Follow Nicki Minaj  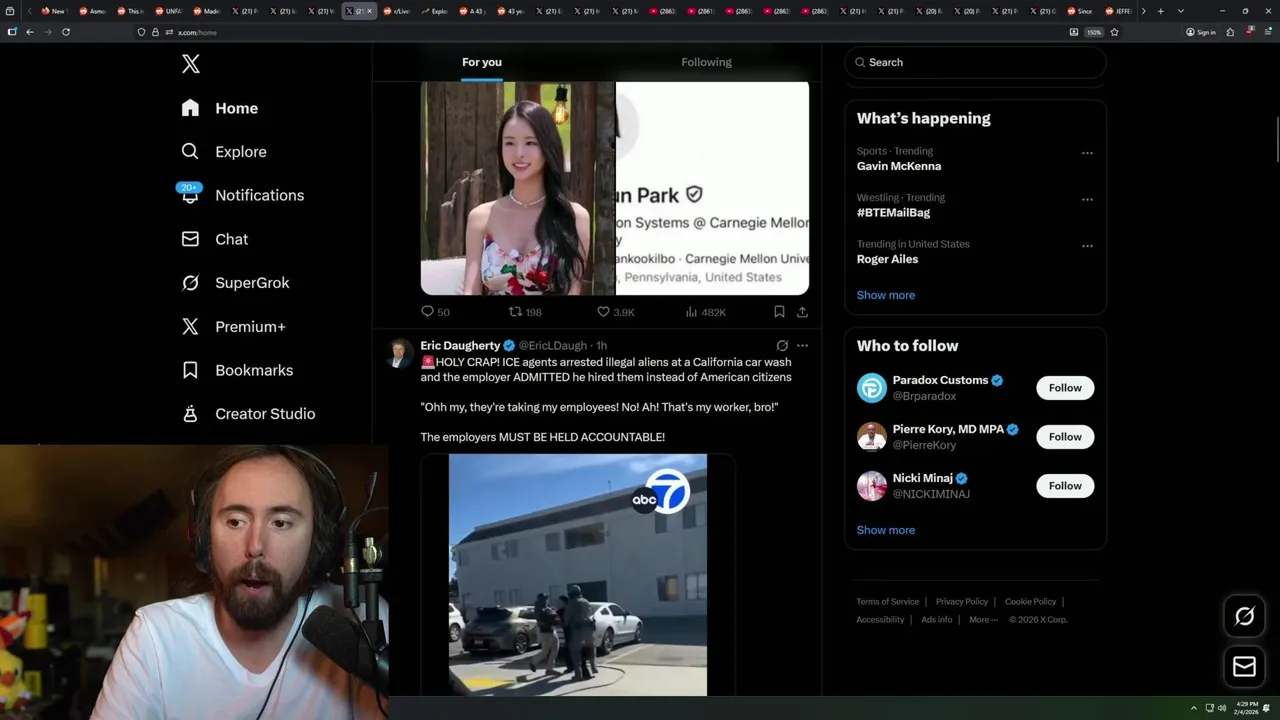point(1065,486)
